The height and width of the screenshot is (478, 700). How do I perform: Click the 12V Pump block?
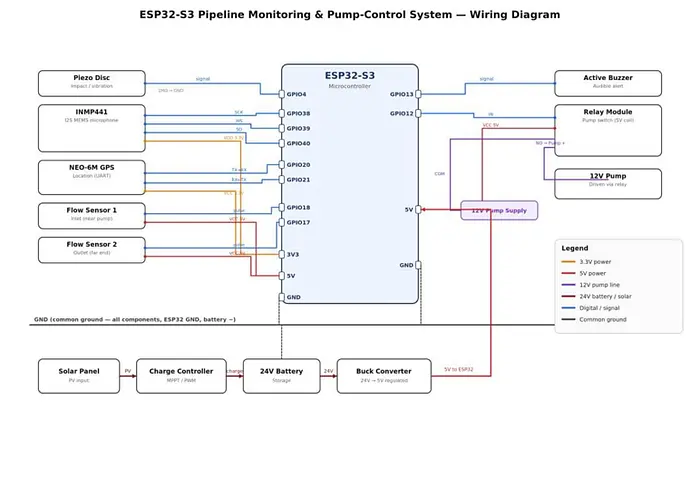coord(608,183)
